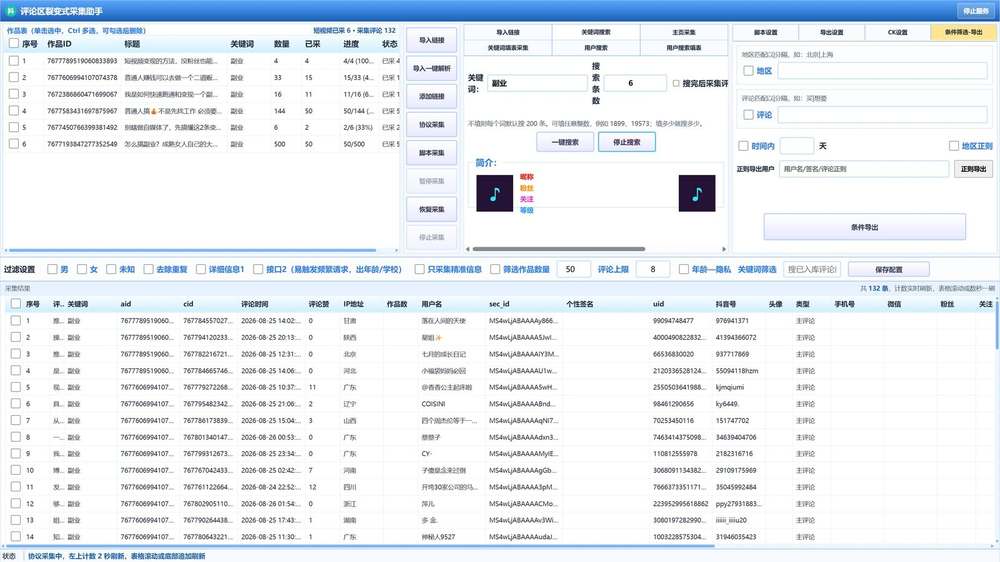
Task: Open the 用户搜索填表 tab
Action: tap(684, 48)
